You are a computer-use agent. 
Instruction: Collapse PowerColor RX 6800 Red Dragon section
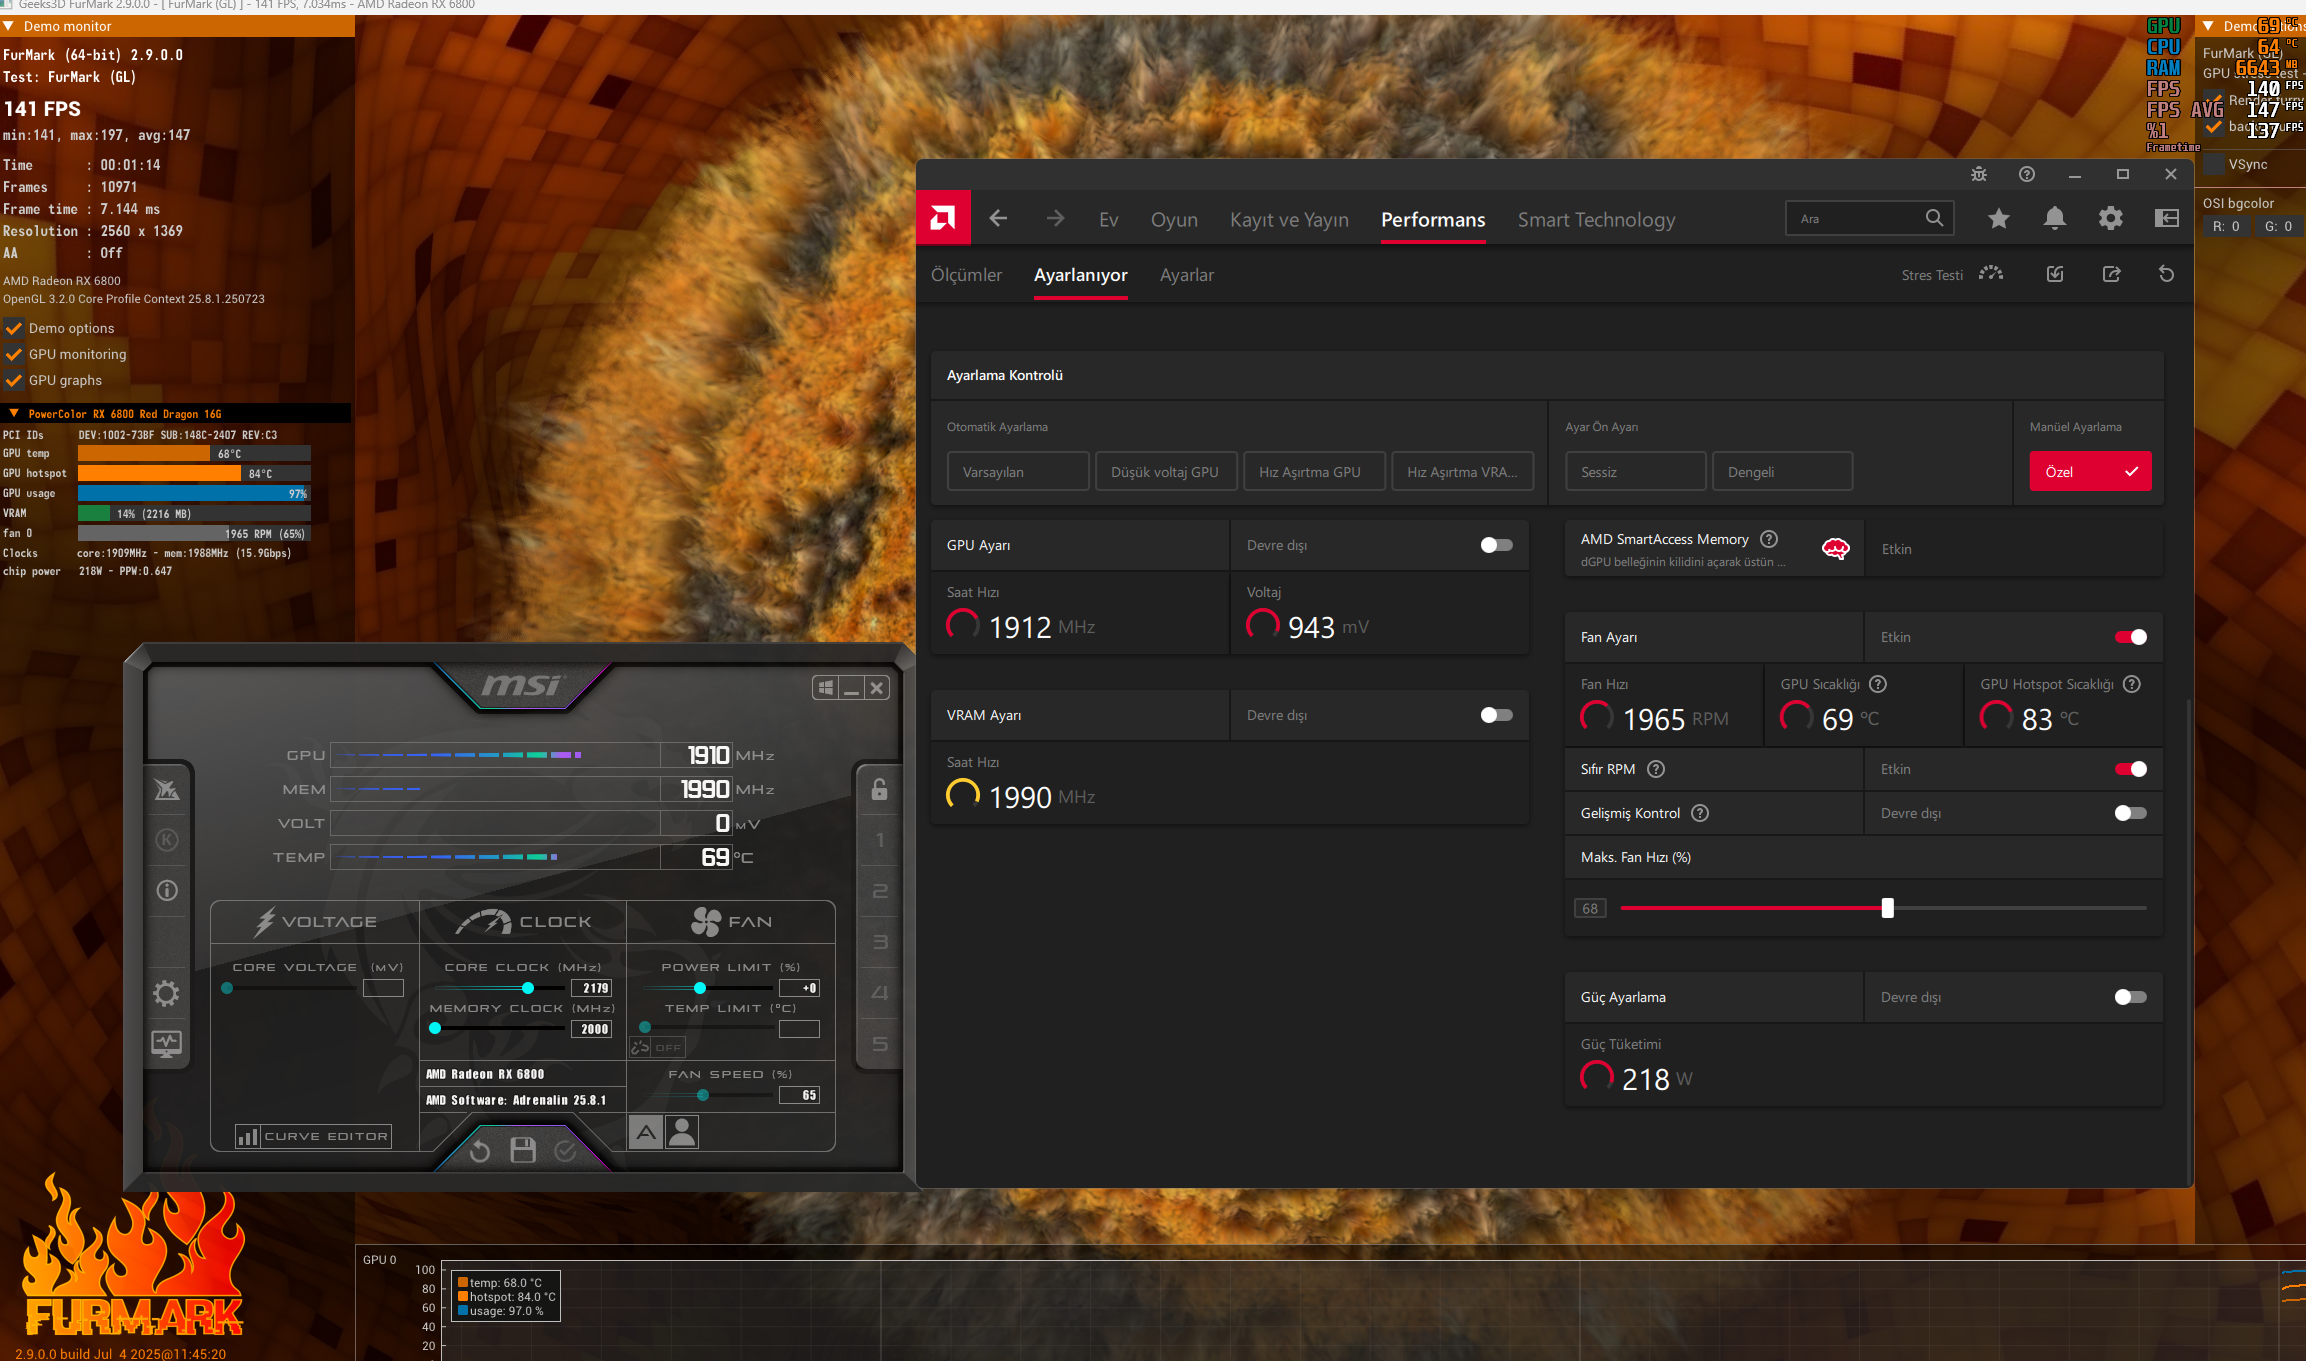pos(14,413)
